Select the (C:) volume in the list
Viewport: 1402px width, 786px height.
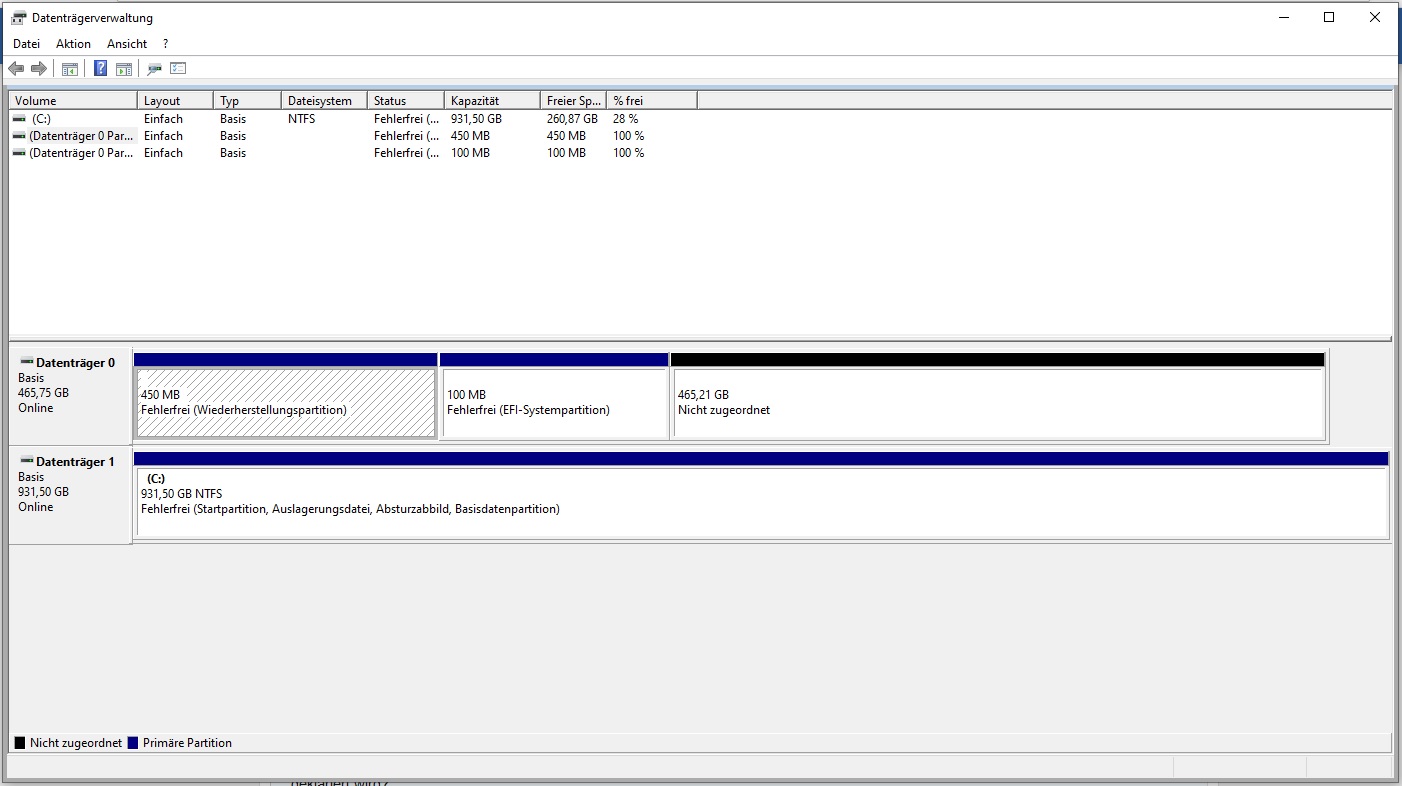click(x=42, y=119)
